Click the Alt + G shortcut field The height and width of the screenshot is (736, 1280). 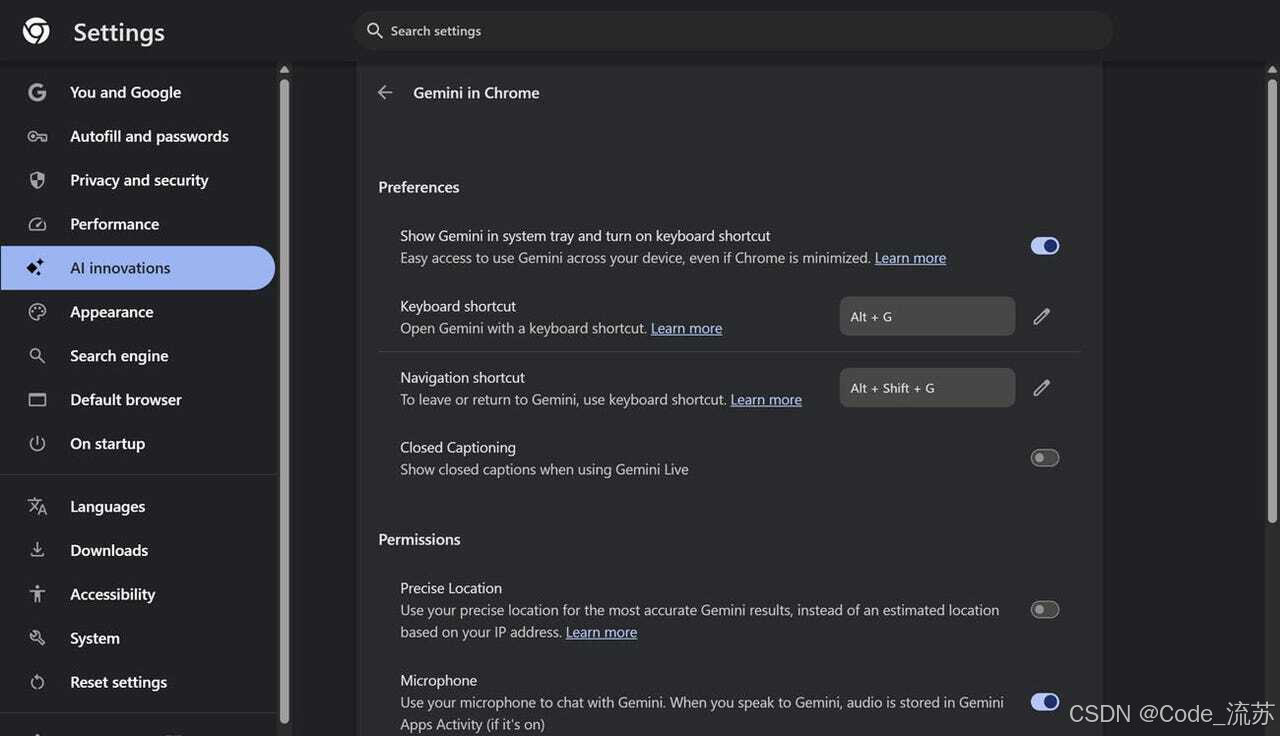pos(927,316)
